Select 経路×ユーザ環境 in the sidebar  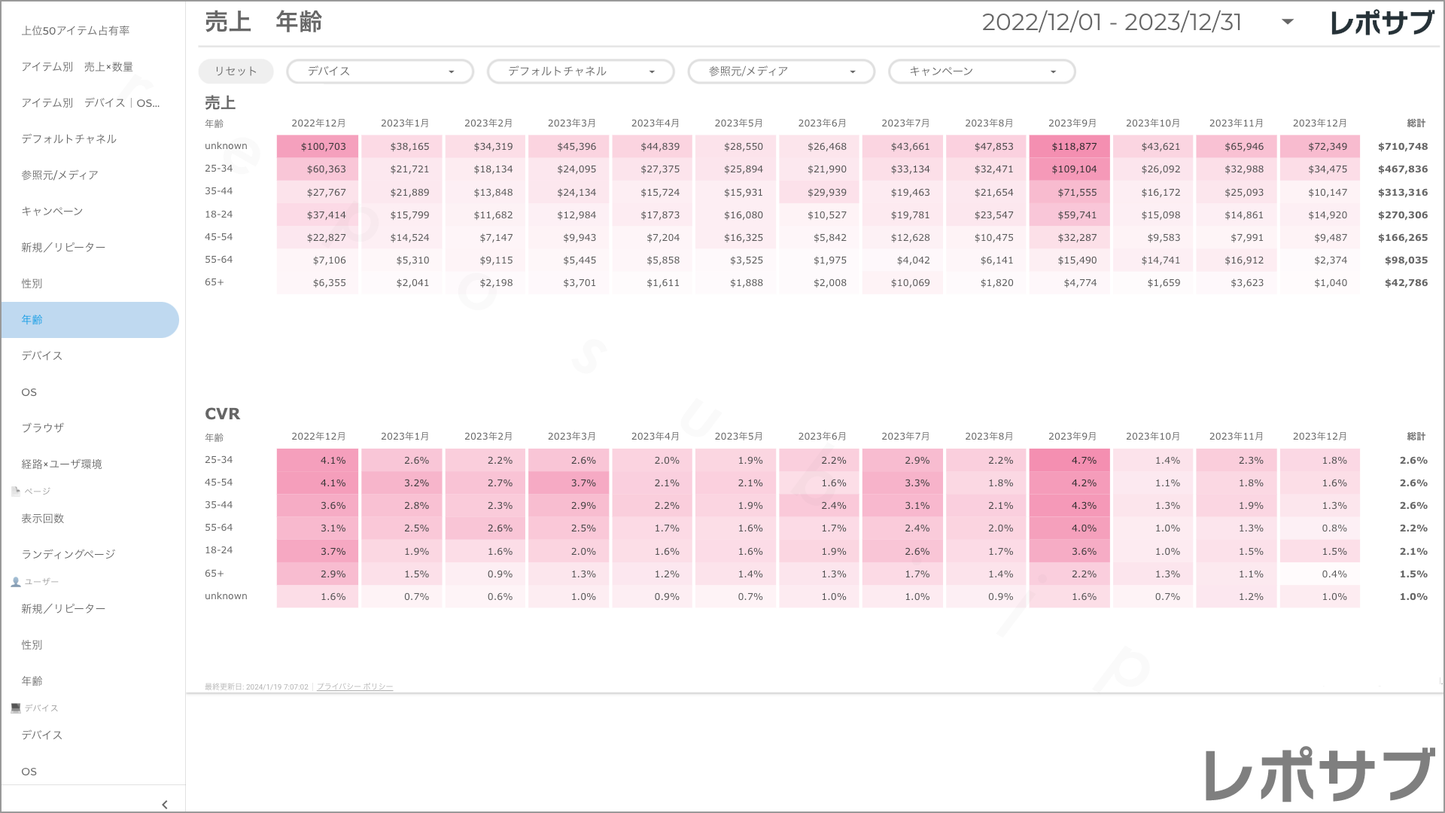pos(62,464)
